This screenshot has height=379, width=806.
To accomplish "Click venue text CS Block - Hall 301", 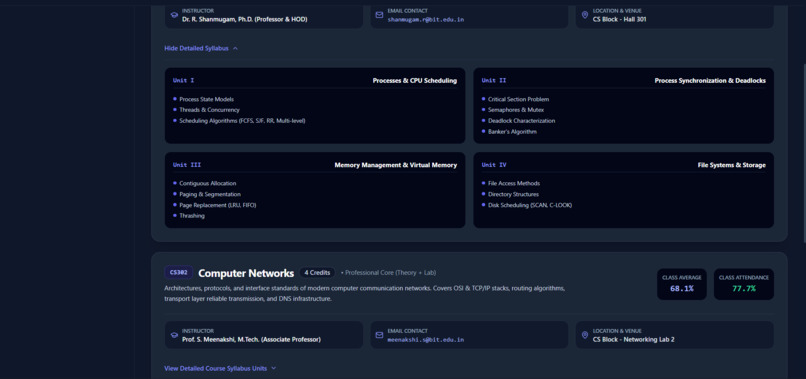I will click(619, 20).
